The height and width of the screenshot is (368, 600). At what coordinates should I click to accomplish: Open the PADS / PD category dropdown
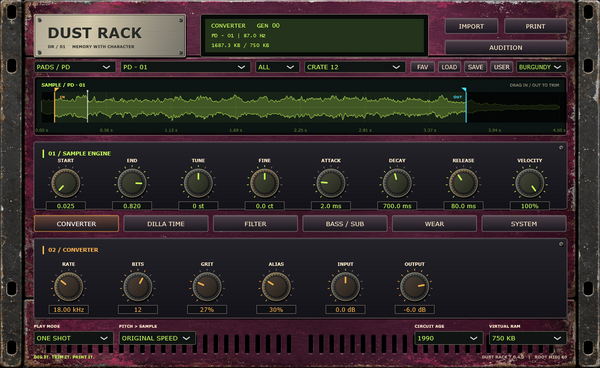pyautogui.click(x=75, y=67)
